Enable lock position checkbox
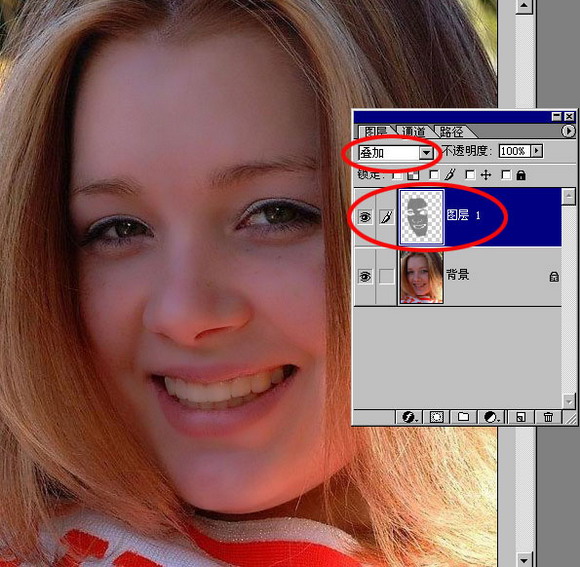 pyautogui.click(x=470, y=175)
